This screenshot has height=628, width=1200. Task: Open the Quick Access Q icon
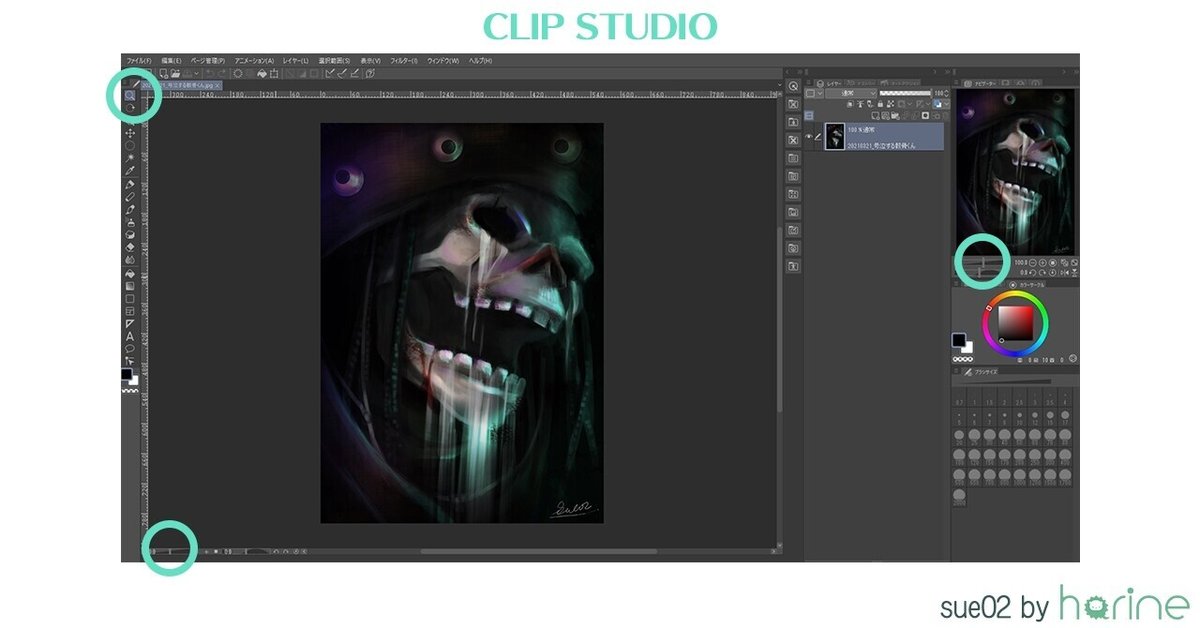[794, 86]
